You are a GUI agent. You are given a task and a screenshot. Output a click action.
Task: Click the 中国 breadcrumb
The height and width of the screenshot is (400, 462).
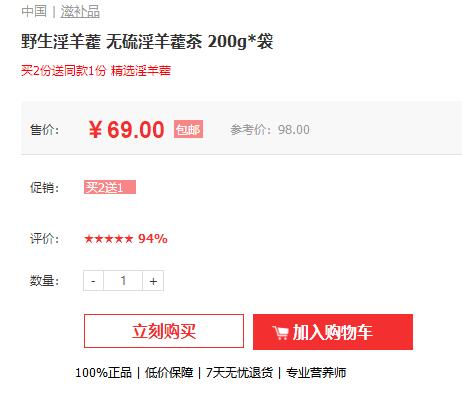[x=34, y=11]
